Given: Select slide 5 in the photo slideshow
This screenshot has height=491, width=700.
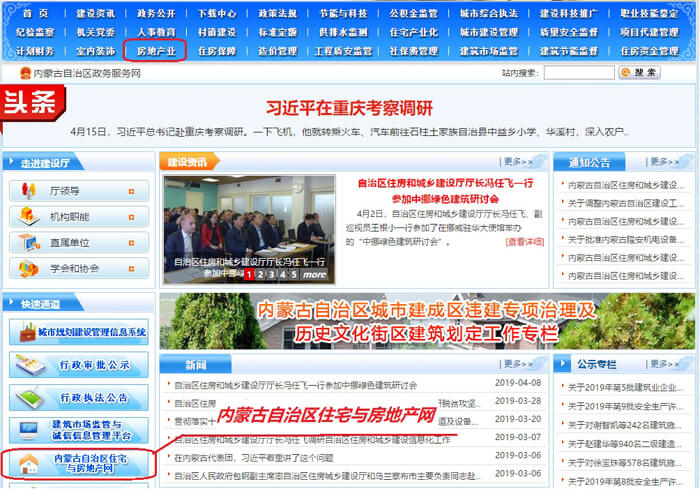Looking at the screenshot, I should (294, 275).
